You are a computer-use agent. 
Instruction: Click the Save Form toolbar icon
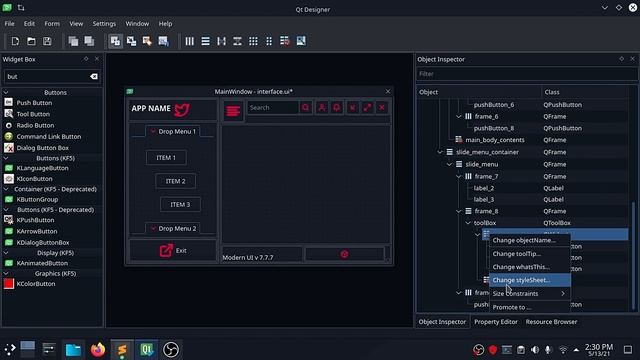point(47,41)
